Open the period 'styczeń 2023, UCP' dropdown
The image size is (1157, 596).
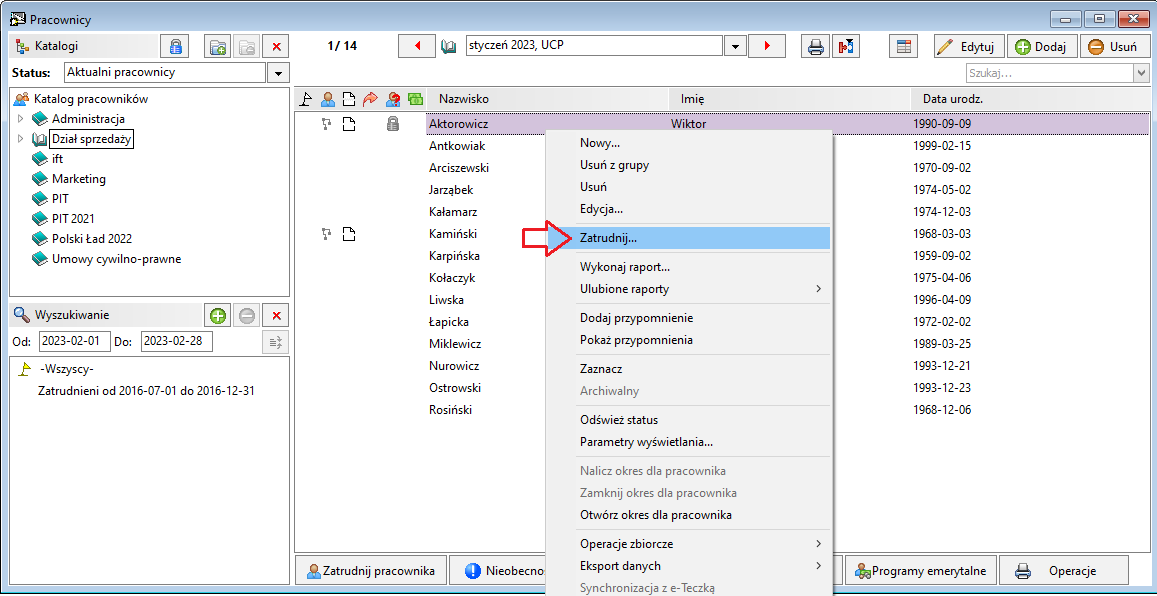(734, 46)
